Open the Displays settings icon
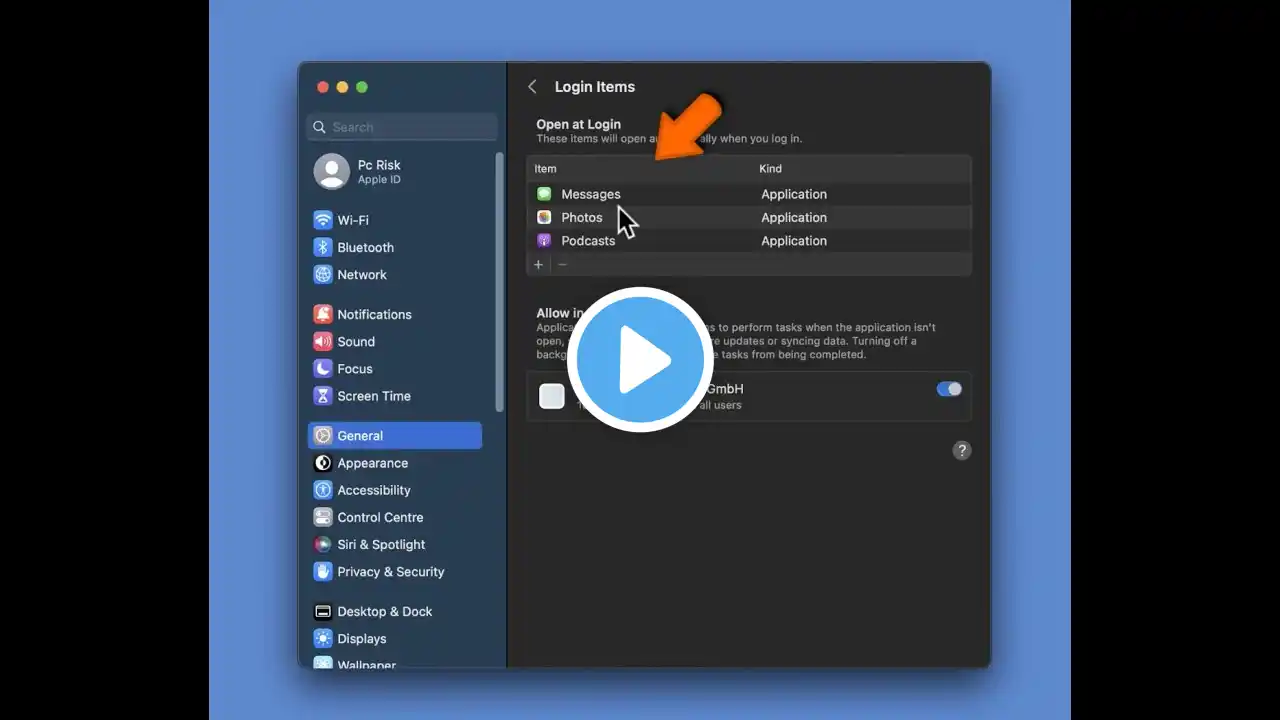This screenshot has height=720, width=1280. (323, 638)
